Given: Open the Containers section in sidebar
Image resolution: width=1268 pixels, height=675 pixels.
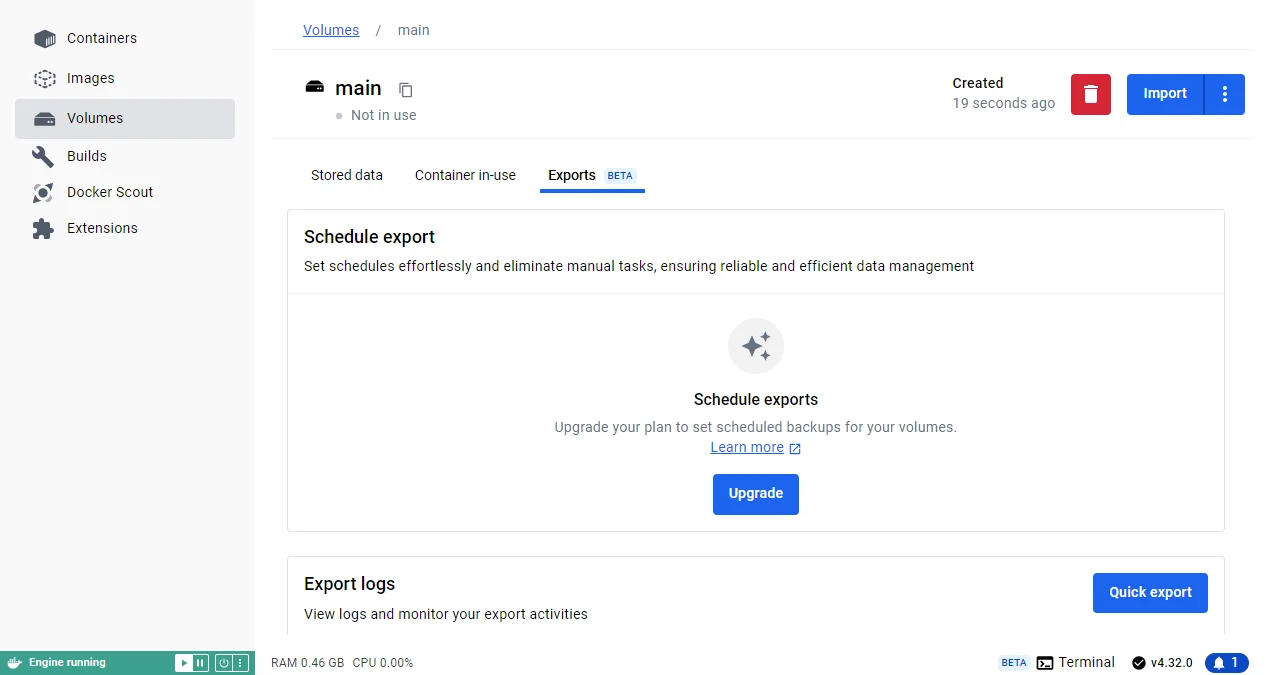Looking at the screenshot, I should coord(101,38).
